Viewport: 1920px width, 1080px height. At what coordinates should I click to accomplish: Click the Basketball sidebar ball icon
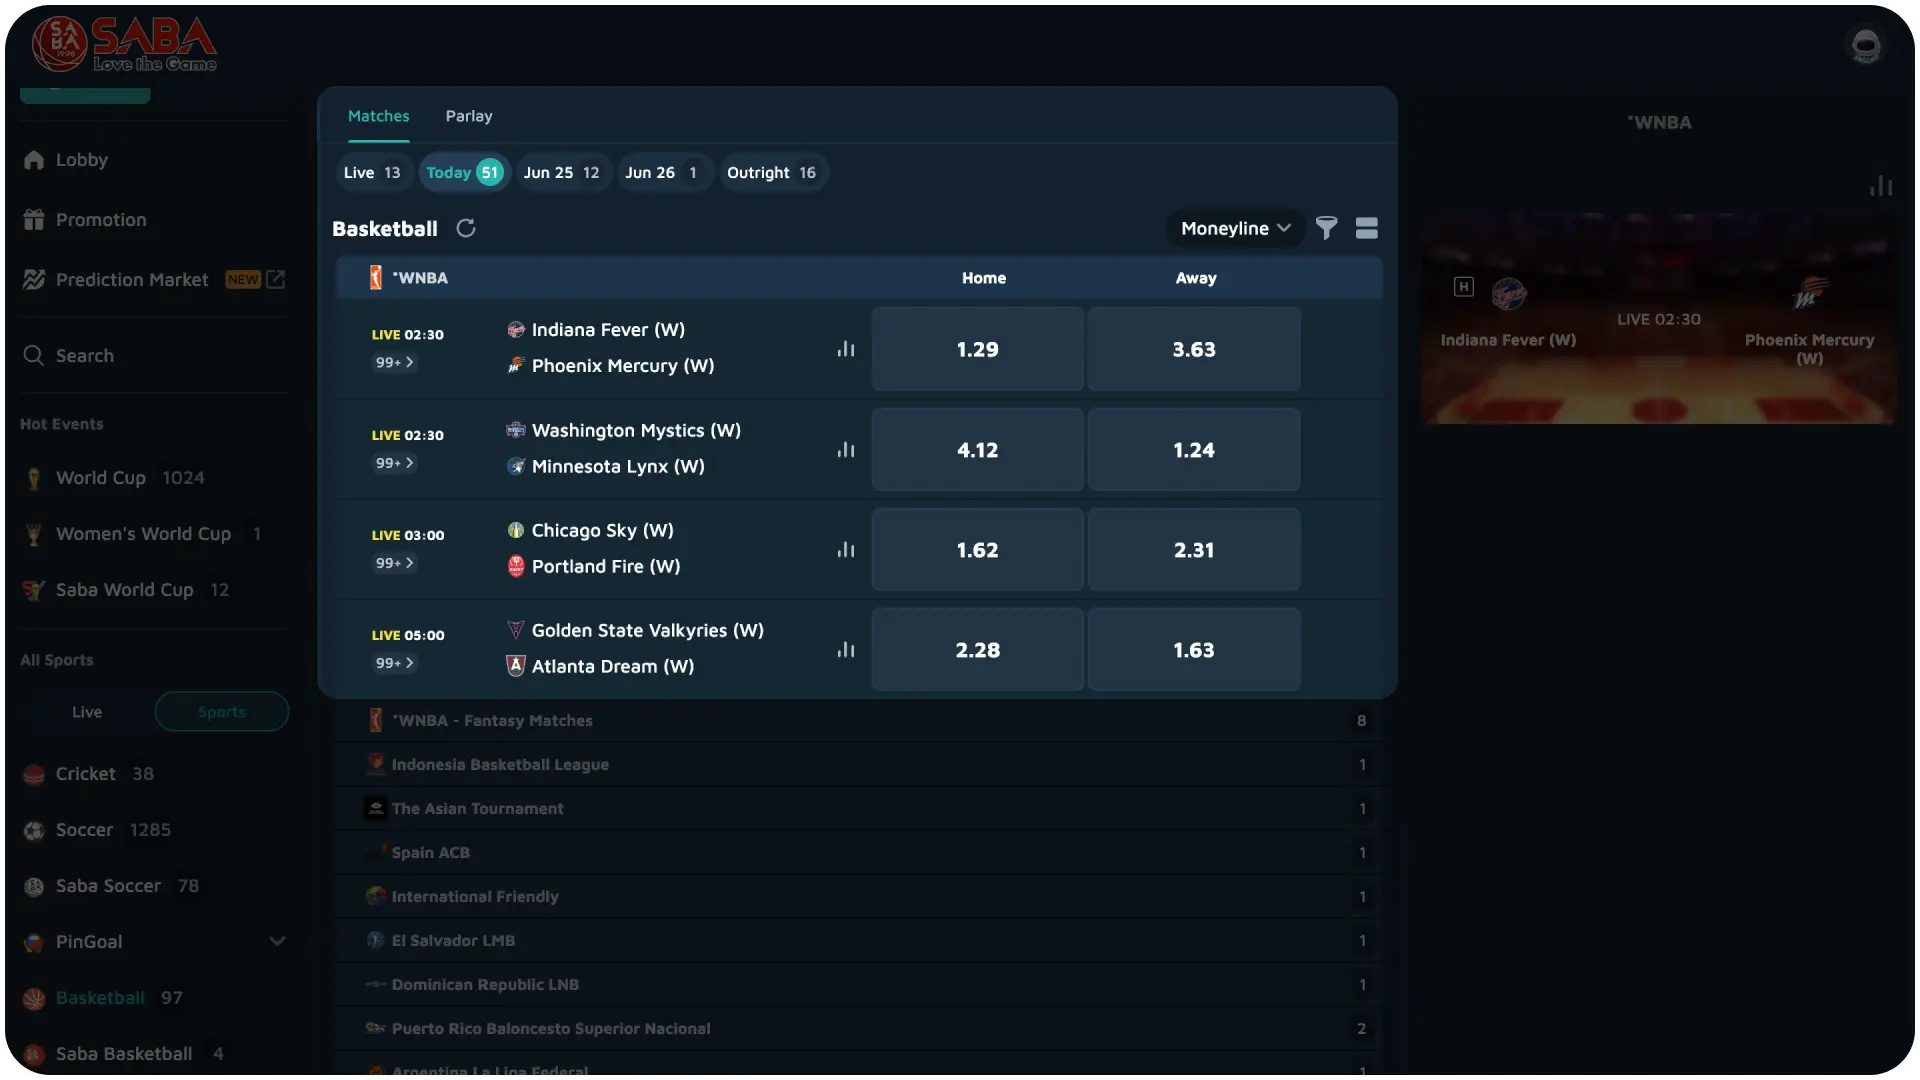click(34, 998)
